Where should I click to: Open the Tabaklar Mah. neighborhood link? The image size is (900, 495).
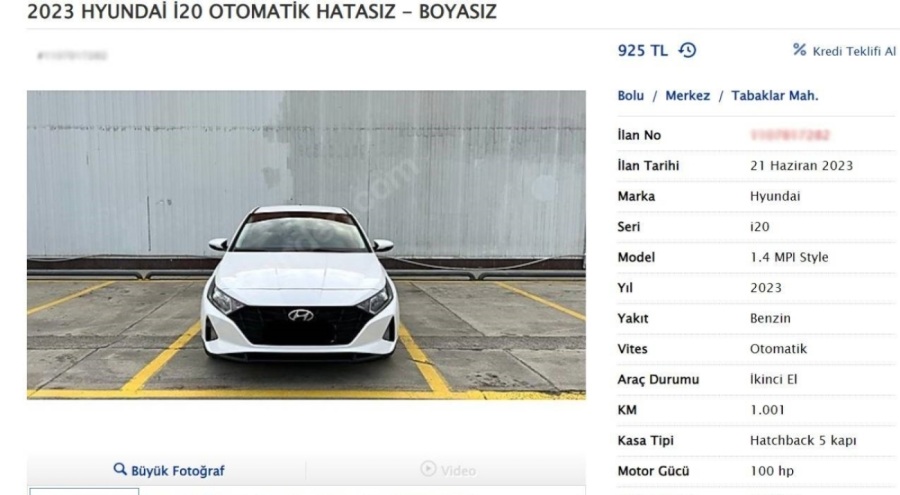(x=774, y=95)
